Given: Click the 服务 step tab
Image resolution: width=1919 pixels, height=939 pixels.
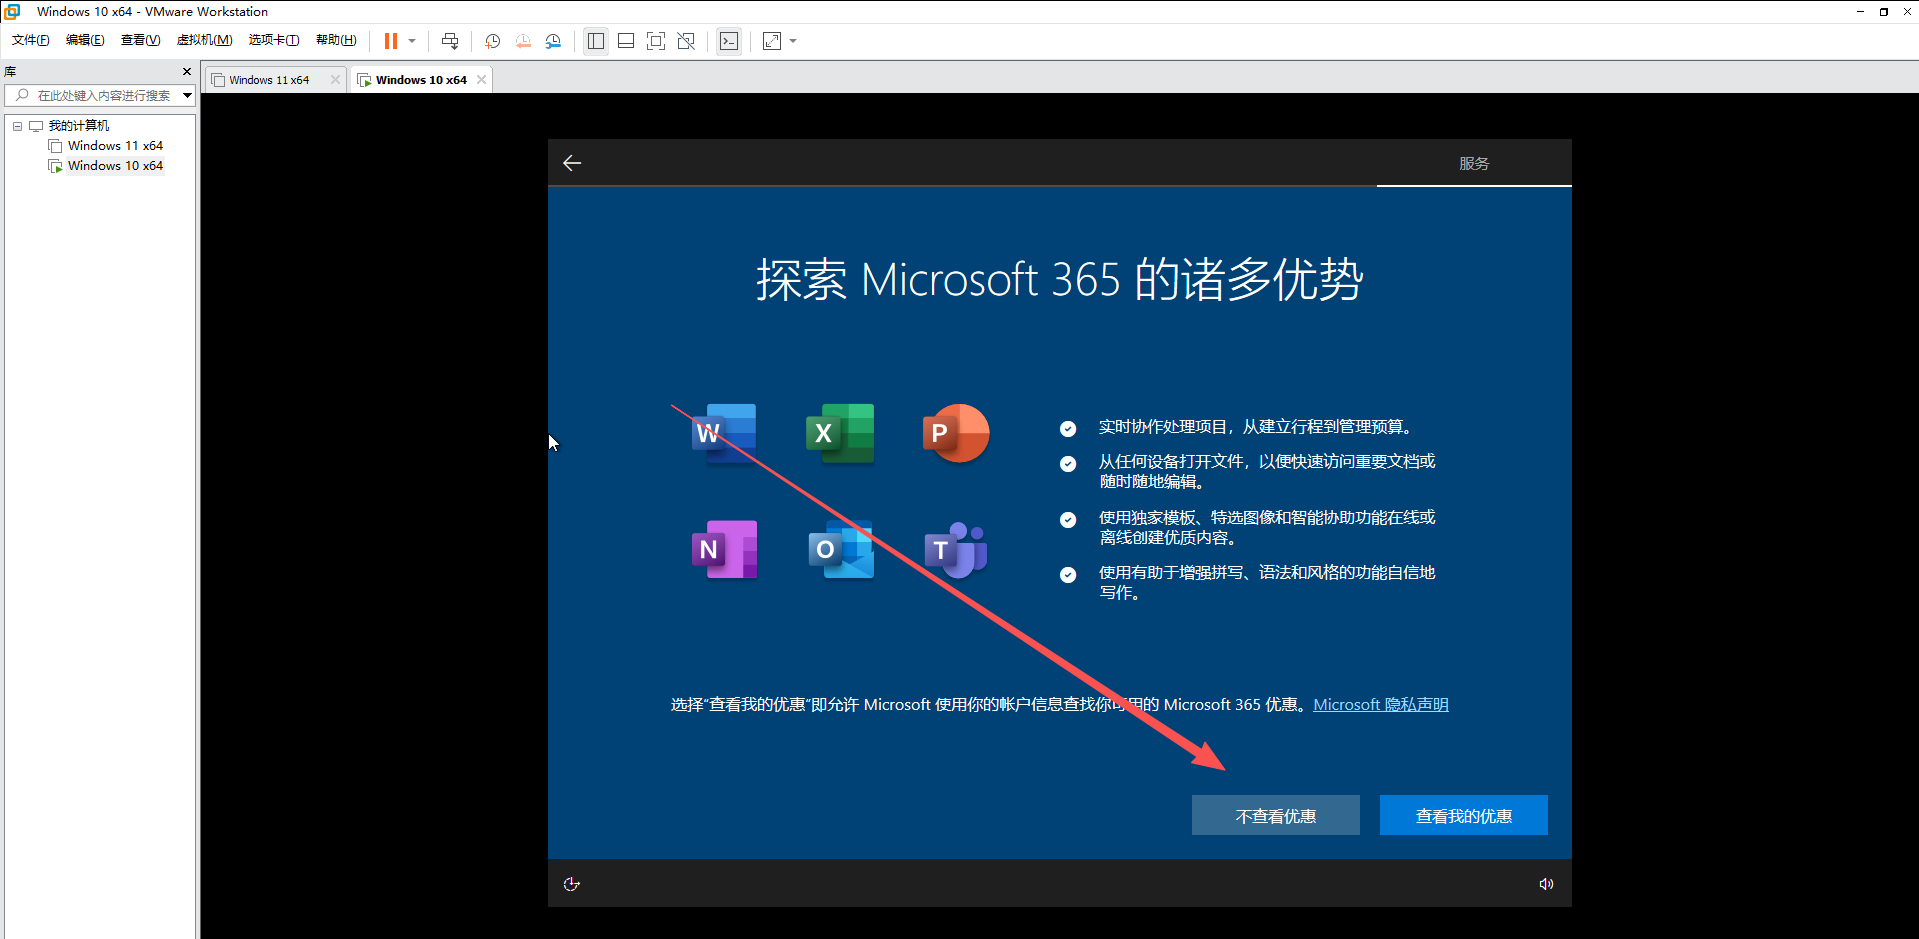Looking at the screenshot, I should click(x=1474, y=163).
